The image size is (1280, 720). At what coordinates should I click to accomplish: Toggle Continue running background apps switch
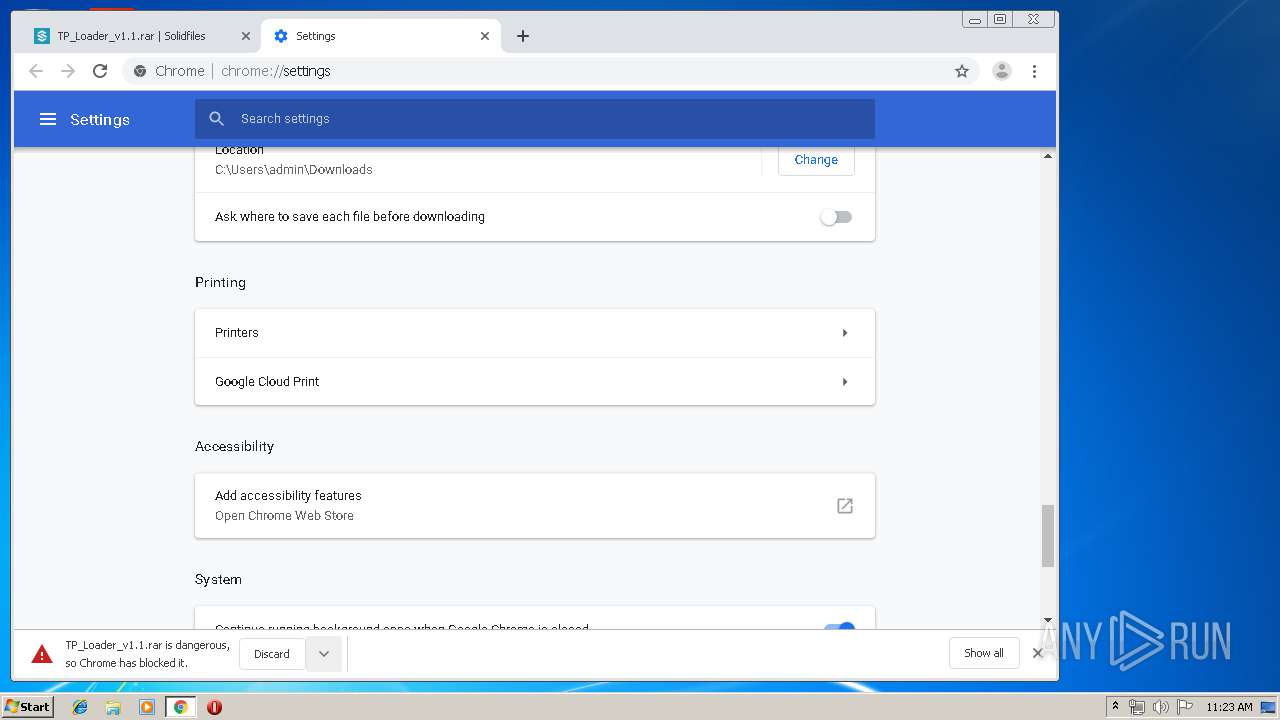(838, 627)
